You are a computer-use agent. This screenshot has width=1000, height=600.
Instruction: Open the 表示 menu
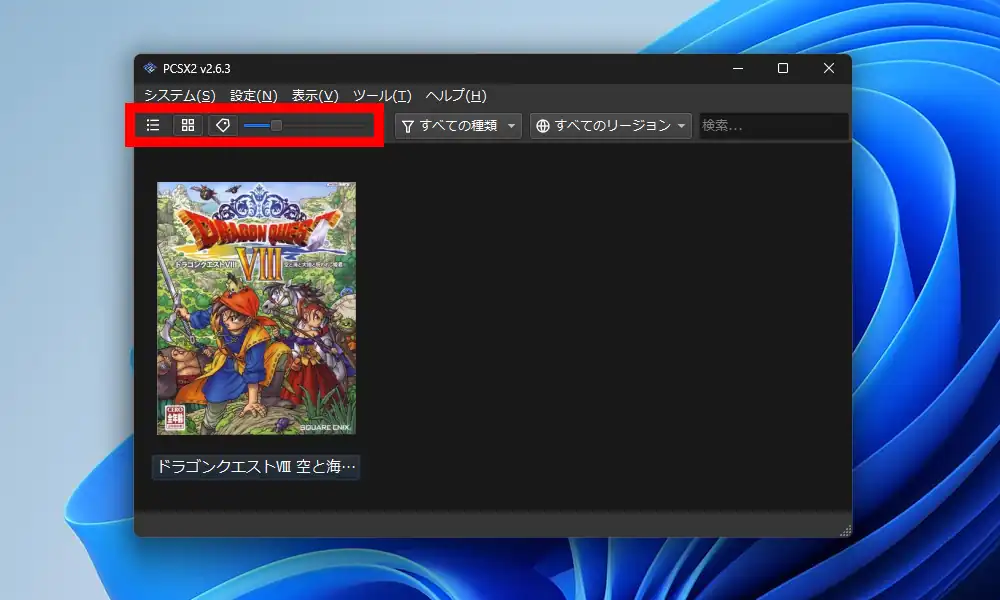coord(313,97)
